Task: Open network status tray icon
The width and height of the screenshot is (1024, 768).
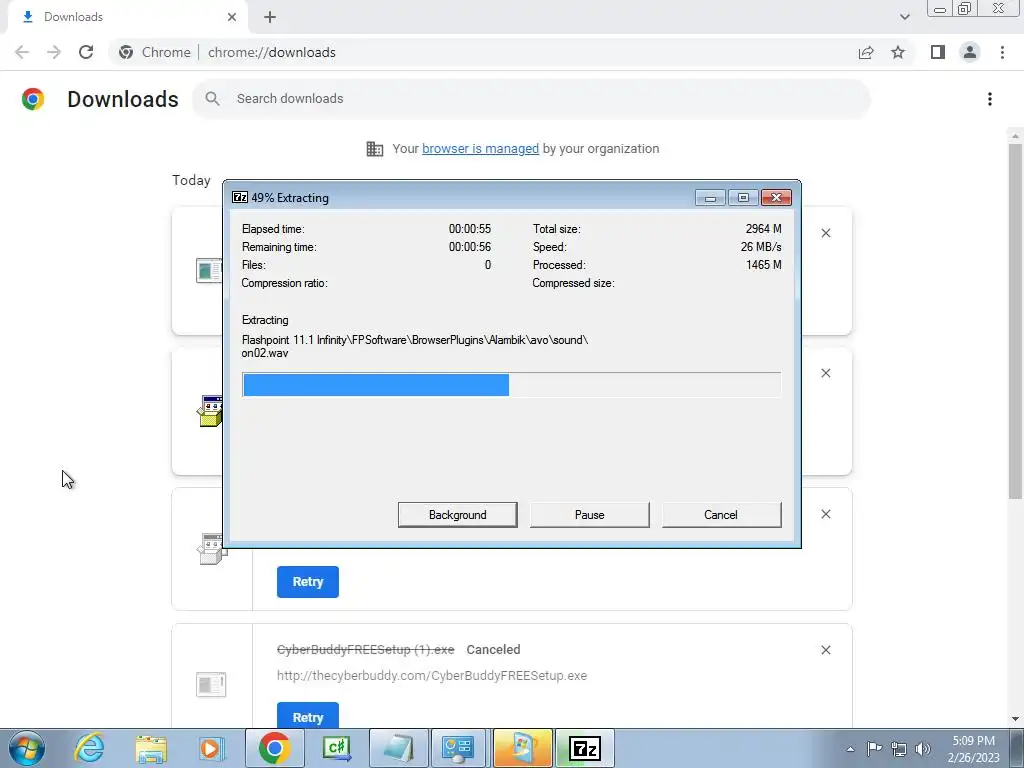Action: (x=899, y=749)
